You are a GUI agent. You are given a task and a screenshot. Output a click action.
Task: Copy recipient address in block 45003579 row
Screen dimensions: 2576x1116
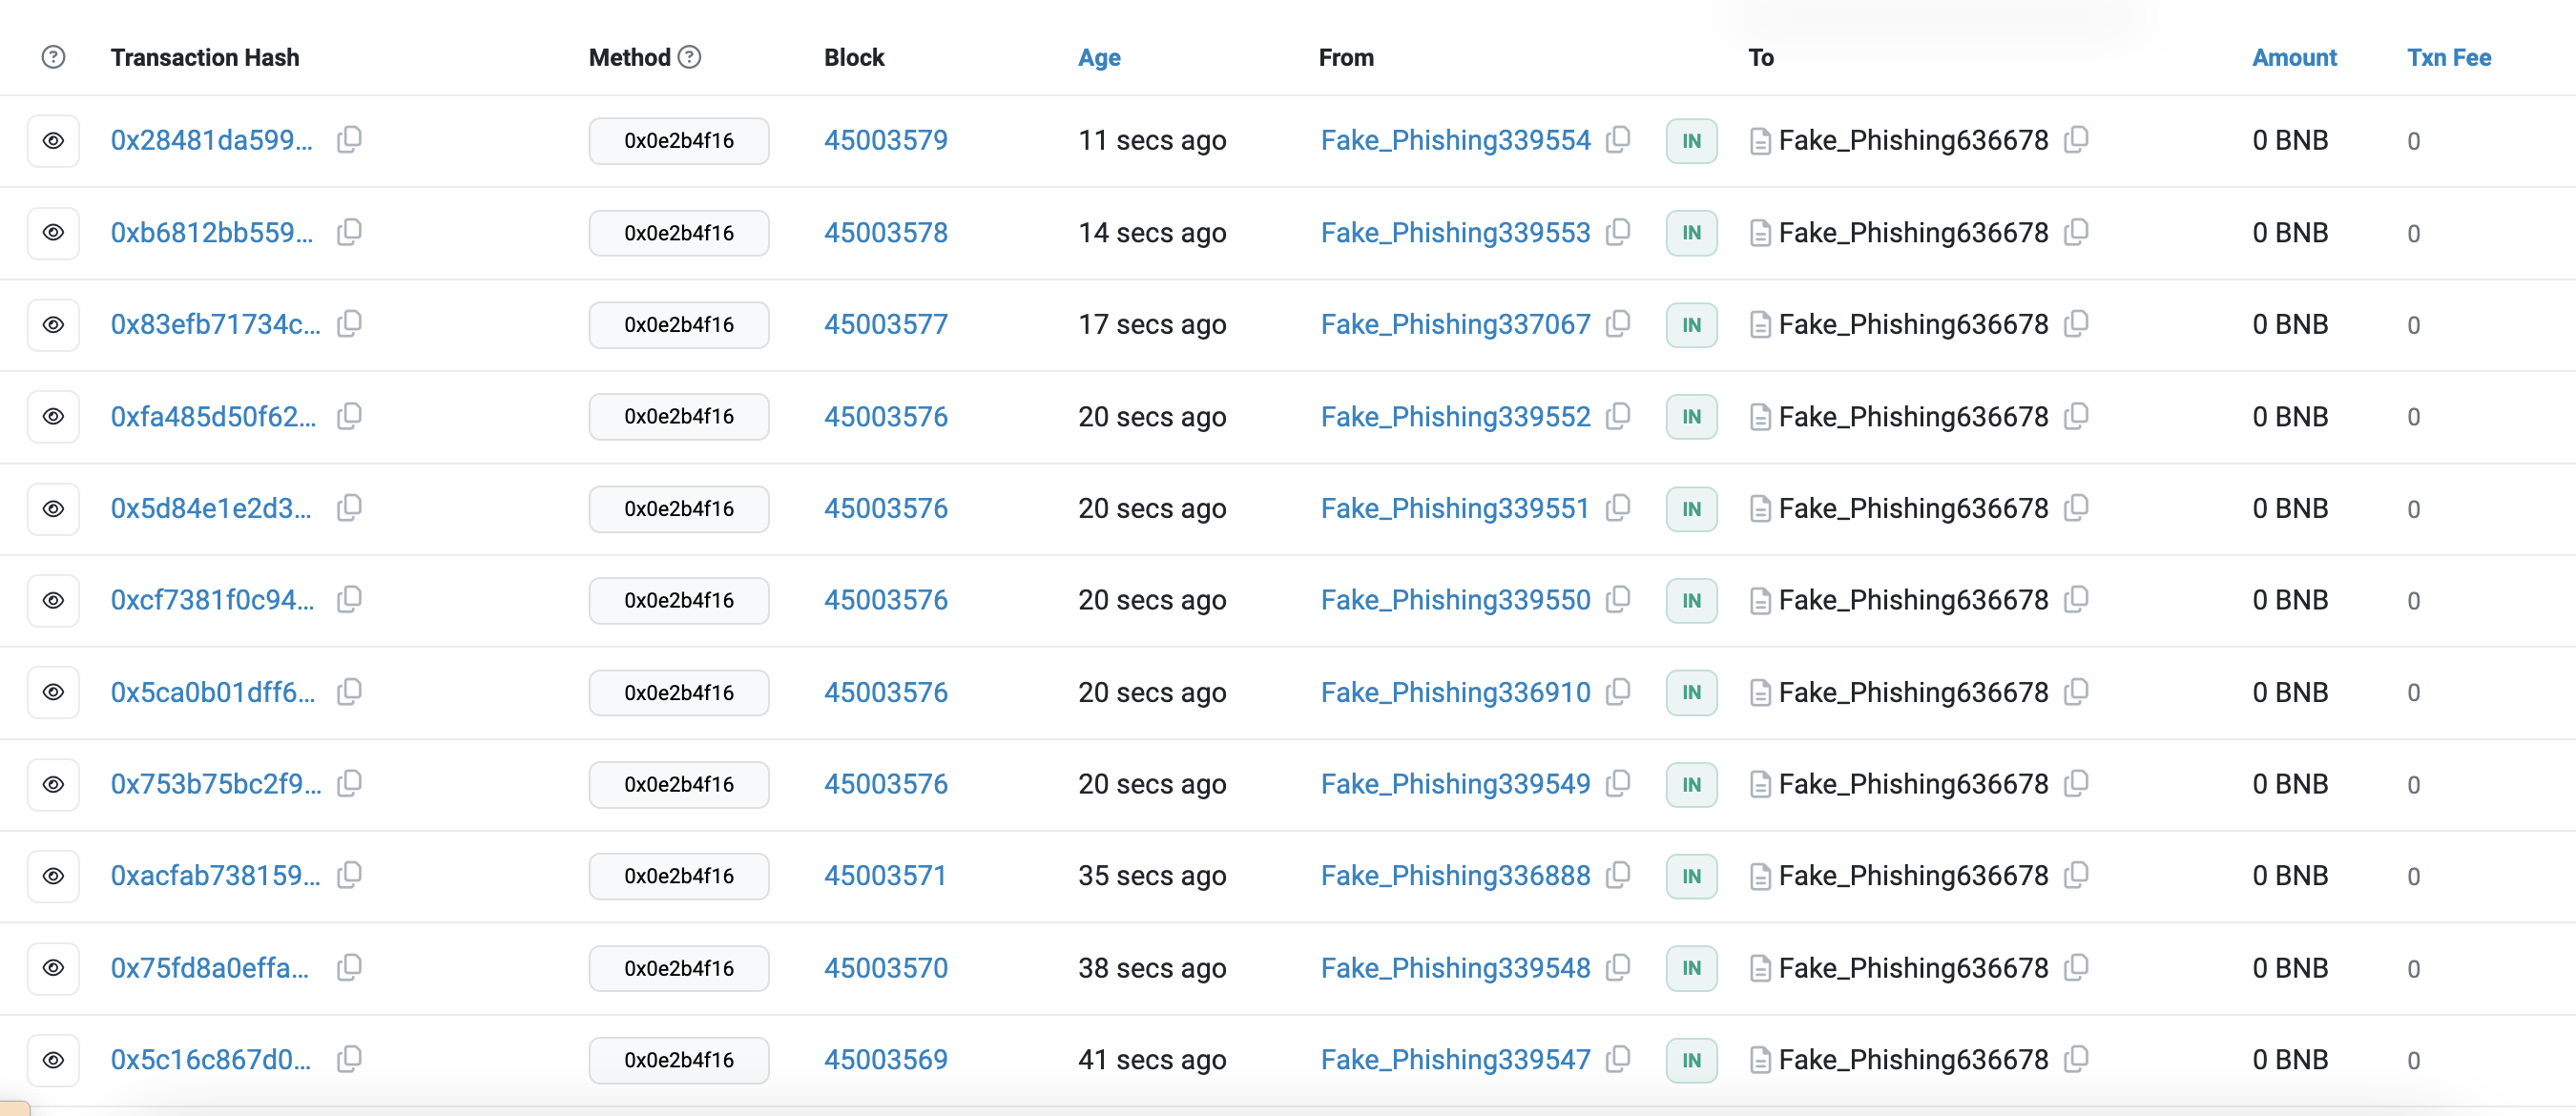pyautogui.click(x=2076, y=140)
